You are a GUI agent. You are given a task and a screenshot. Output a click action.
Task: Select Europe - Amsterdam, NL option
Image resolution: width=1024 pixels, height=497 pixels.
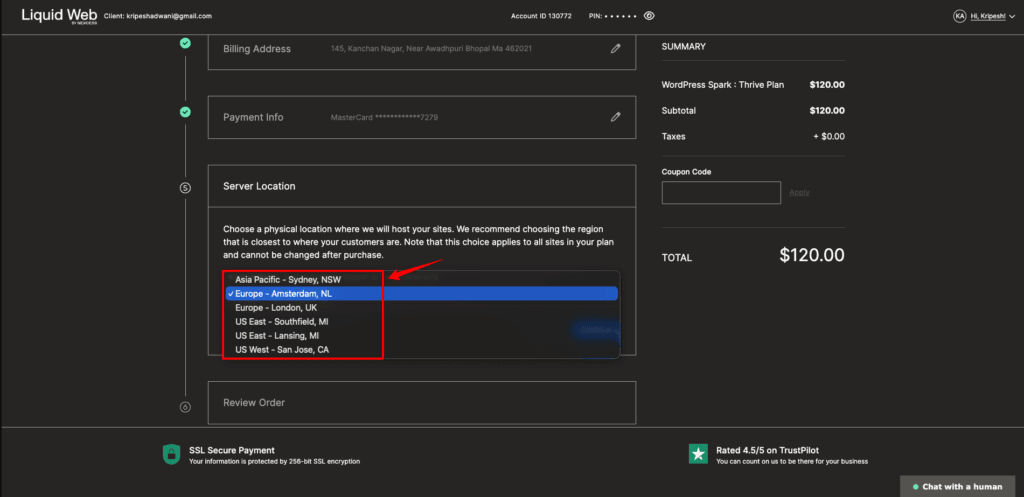[421, 294]
